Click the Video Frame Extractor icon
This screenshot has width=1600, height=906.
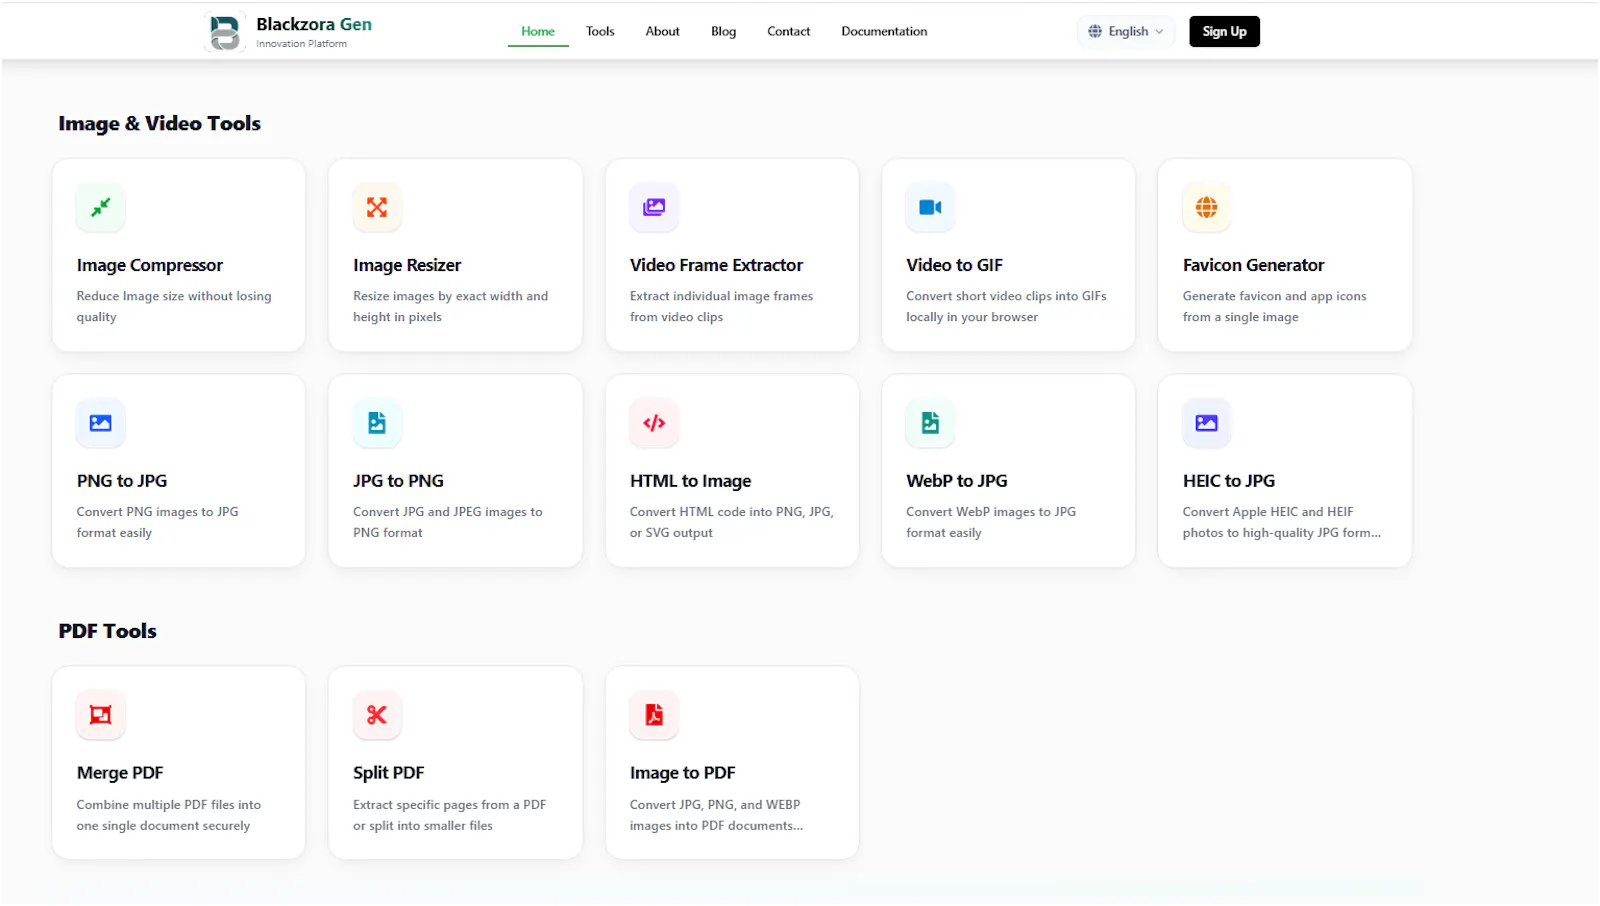coord(654,207)
